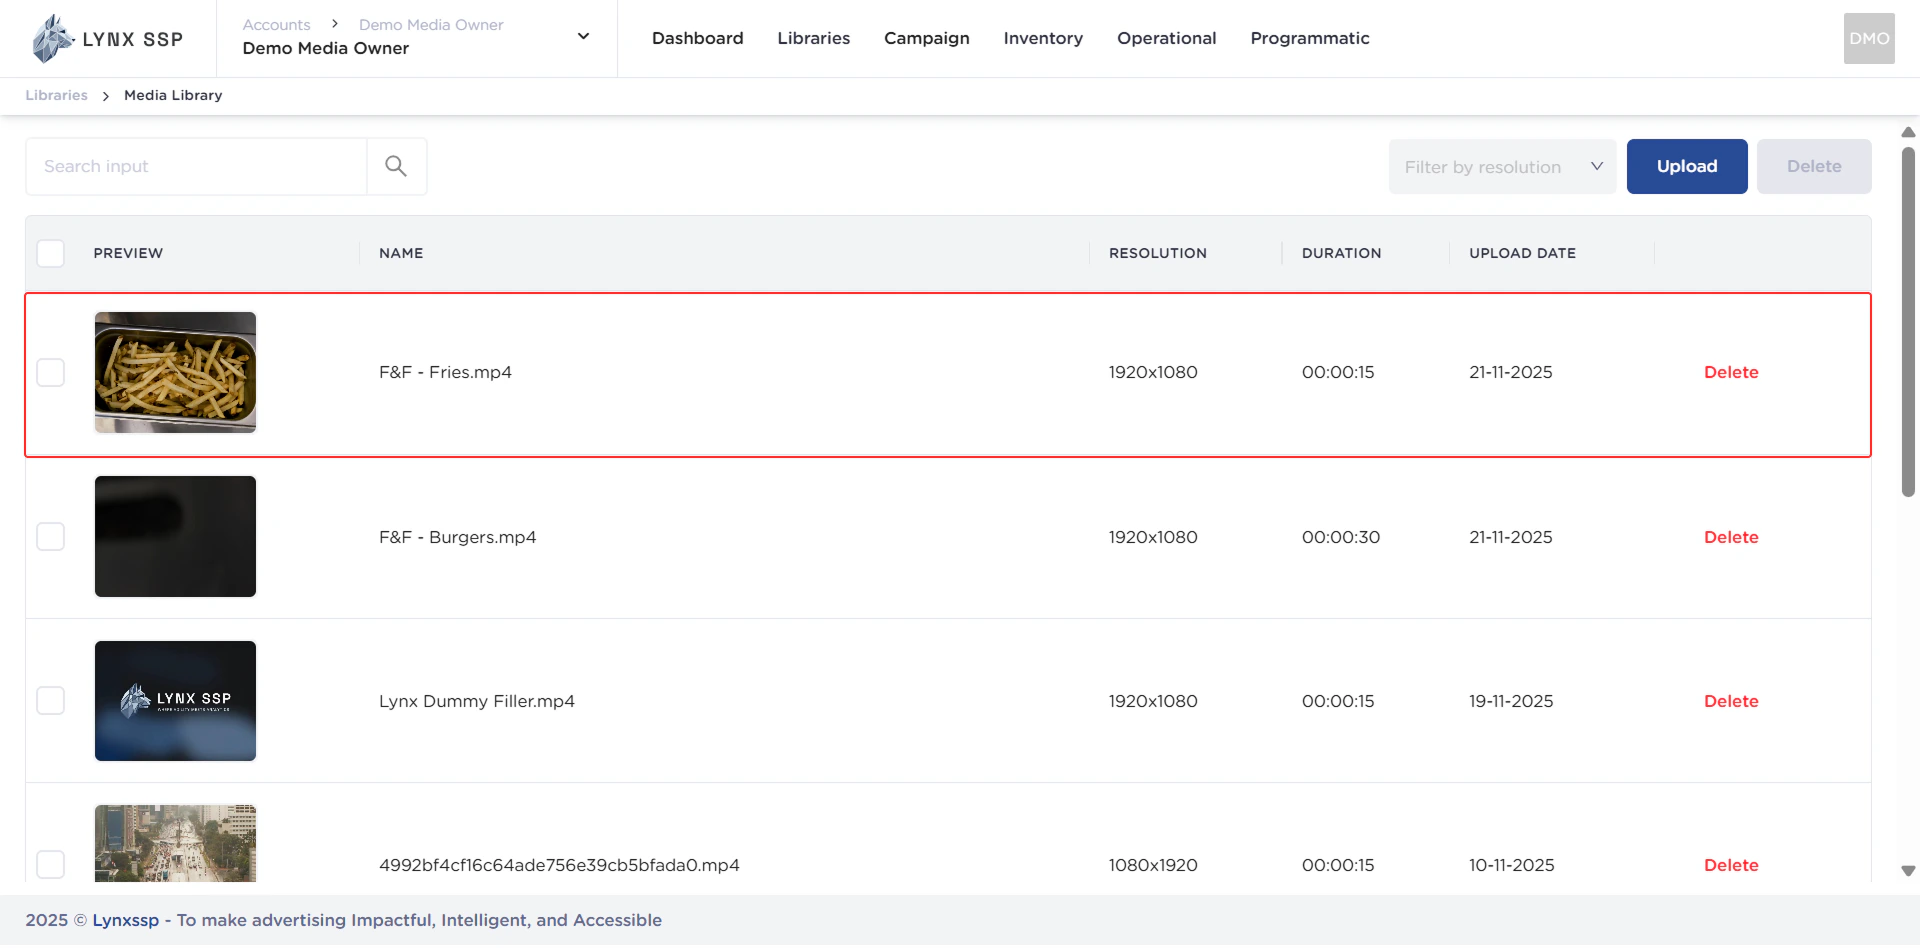Click the 10-11-2025 upload date

1511,865
